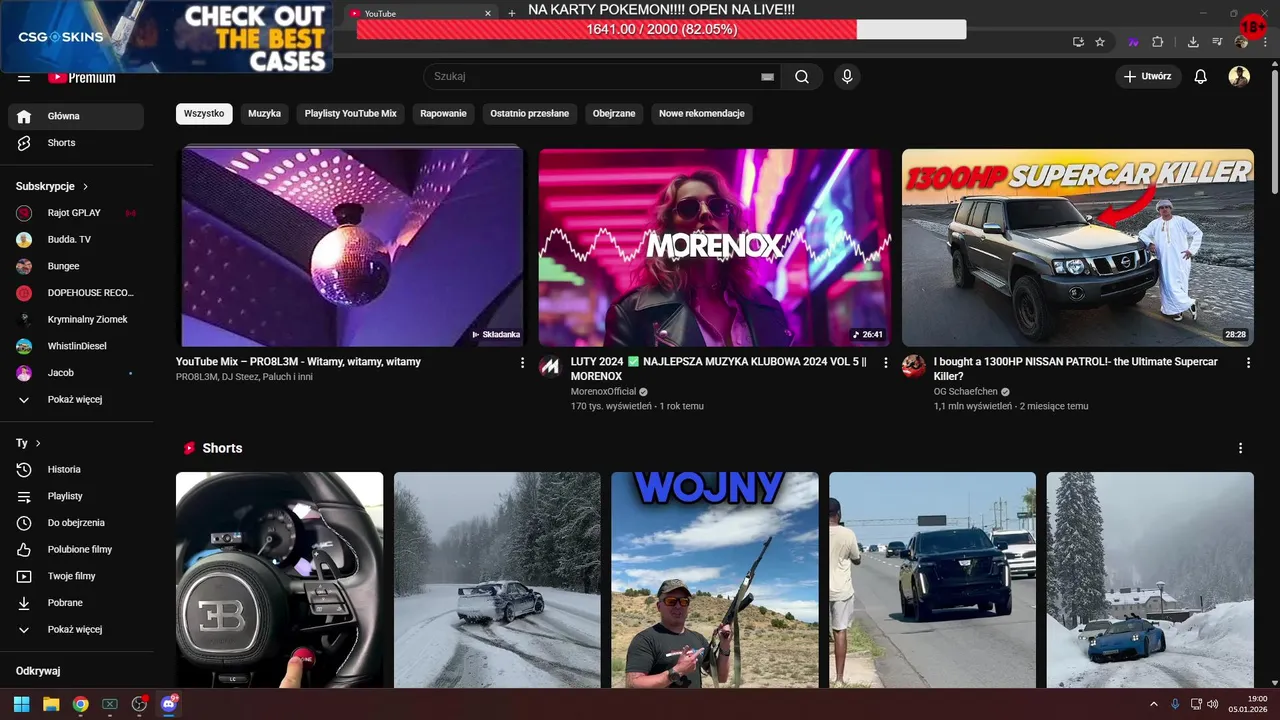
Task: Click the search magnifier button
Action: click(802, 76)
